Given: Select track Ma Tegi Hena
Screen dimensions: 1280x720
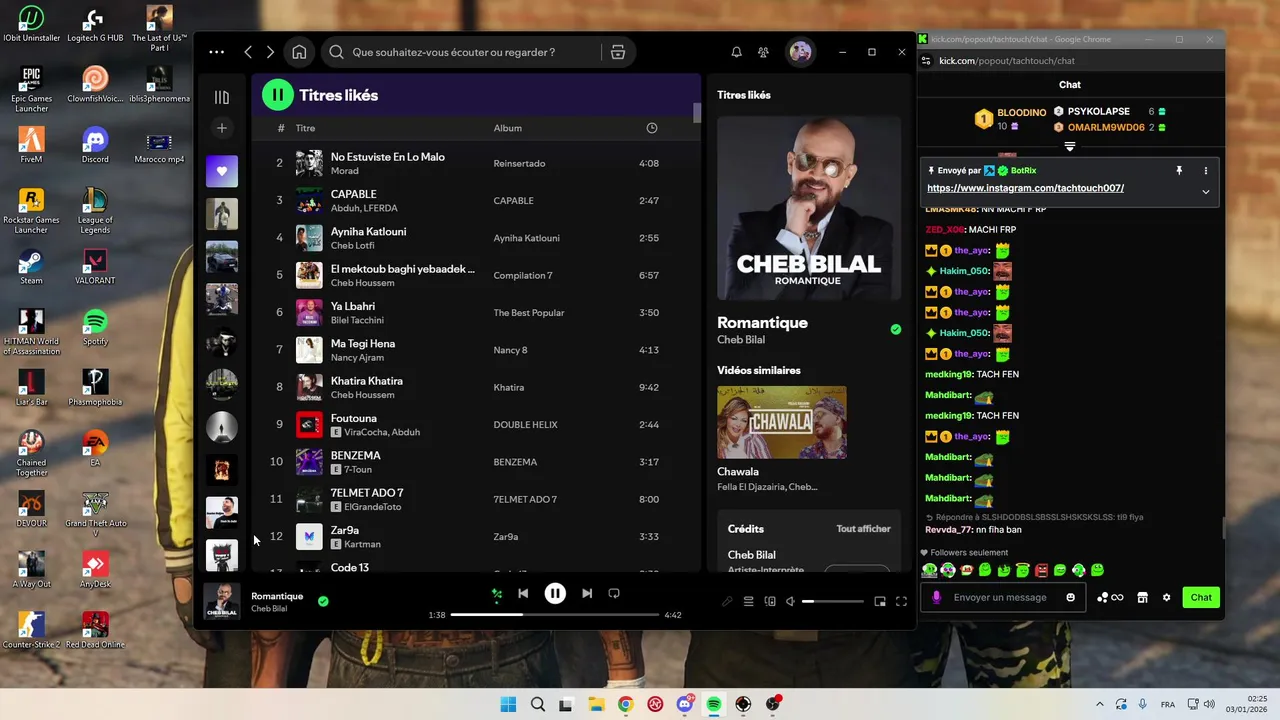Looking at the screenshot, I should pos(475,350).
